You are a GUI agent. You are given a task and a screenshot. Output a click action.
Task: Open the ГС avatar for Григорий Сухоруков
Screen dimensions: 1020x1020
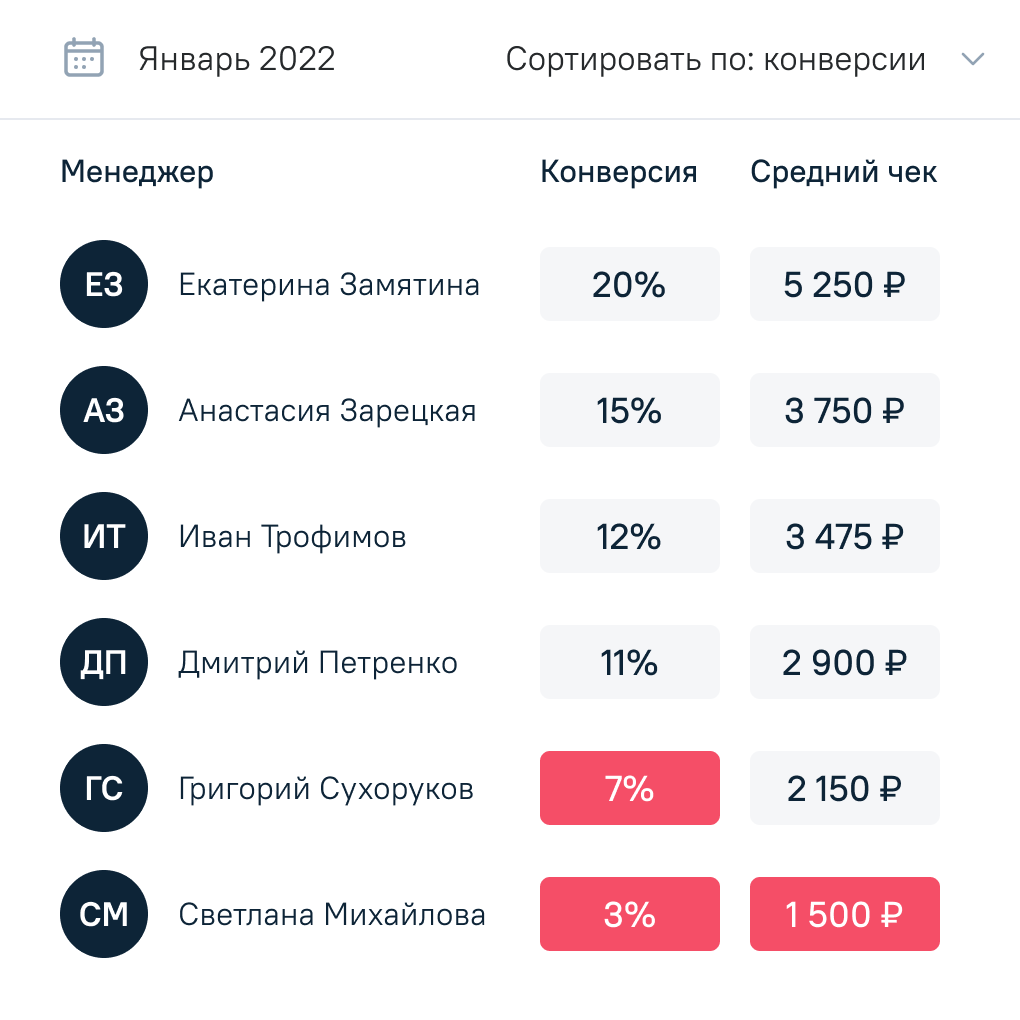pos(104,788)
